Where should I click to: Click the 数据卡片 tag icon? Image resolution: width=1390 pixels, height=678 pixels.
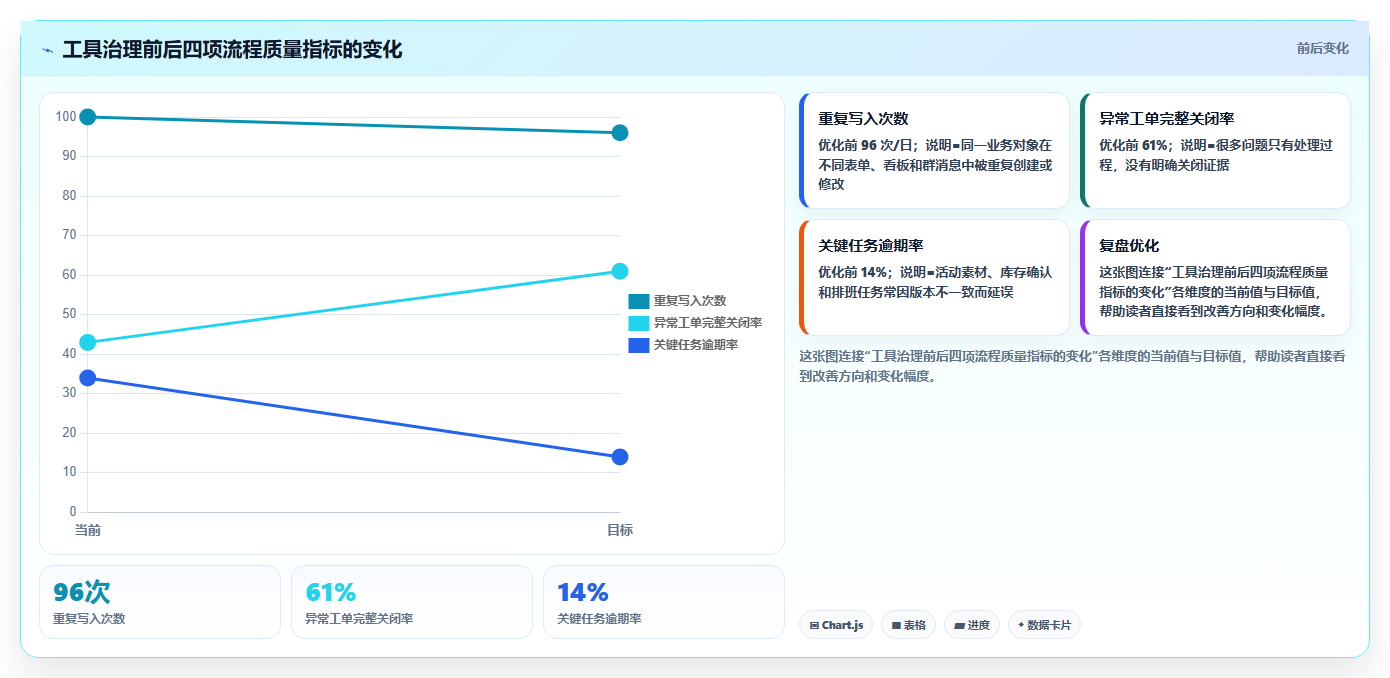pos(1020,625)
